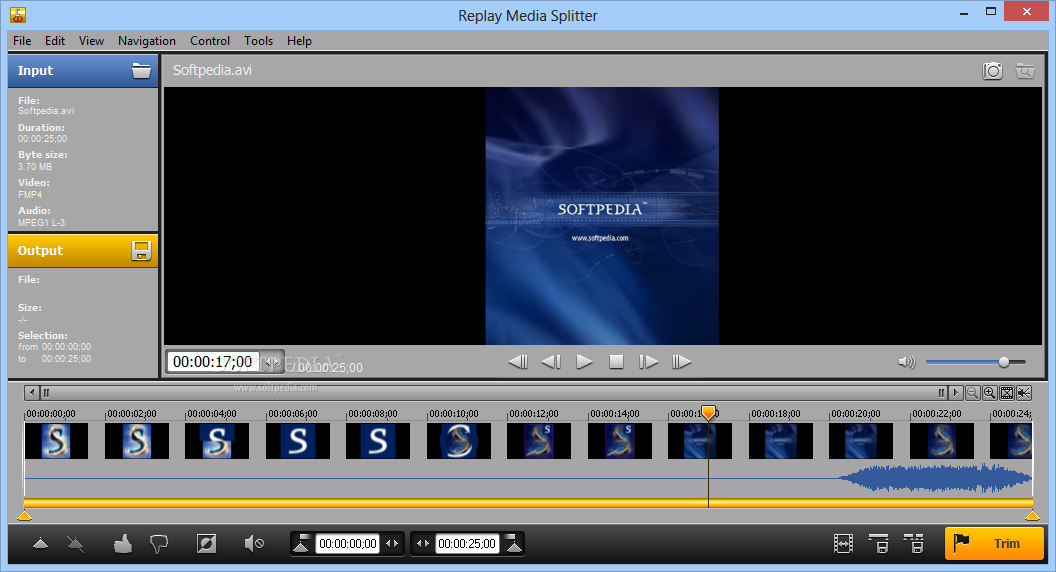Jump to previous marker button
This screenshot has width=1056, height=572.
(517, 362)
